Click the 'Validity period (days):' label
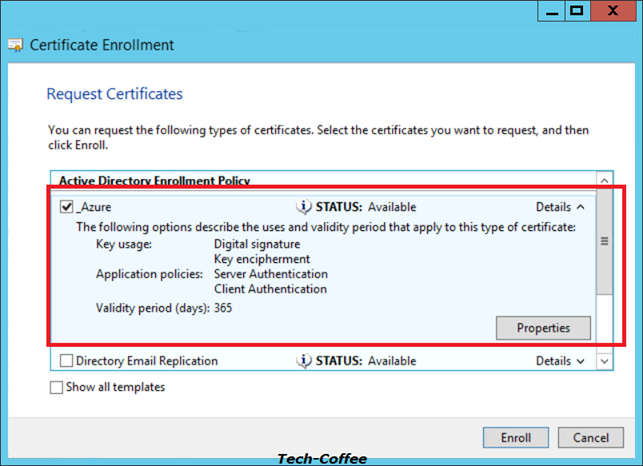Screen dimensions: 643x466 pyautogui.click(x=153, y=308)
